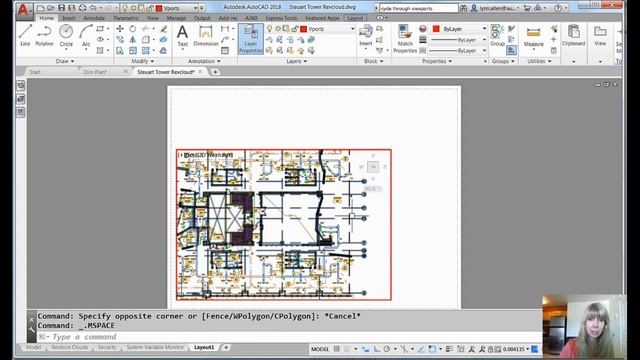Expand the Modify panel
The height and width of the screenshot is (360, 640).
point(142,61)
